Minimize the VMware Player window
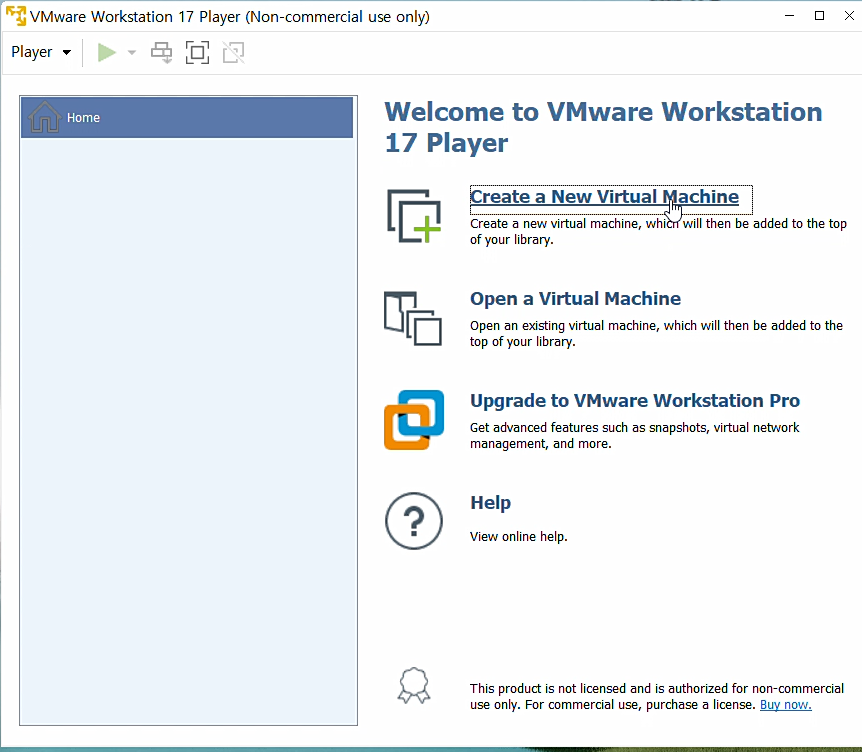862x752 pixels. pyautogui.click(x=789, y=16)
